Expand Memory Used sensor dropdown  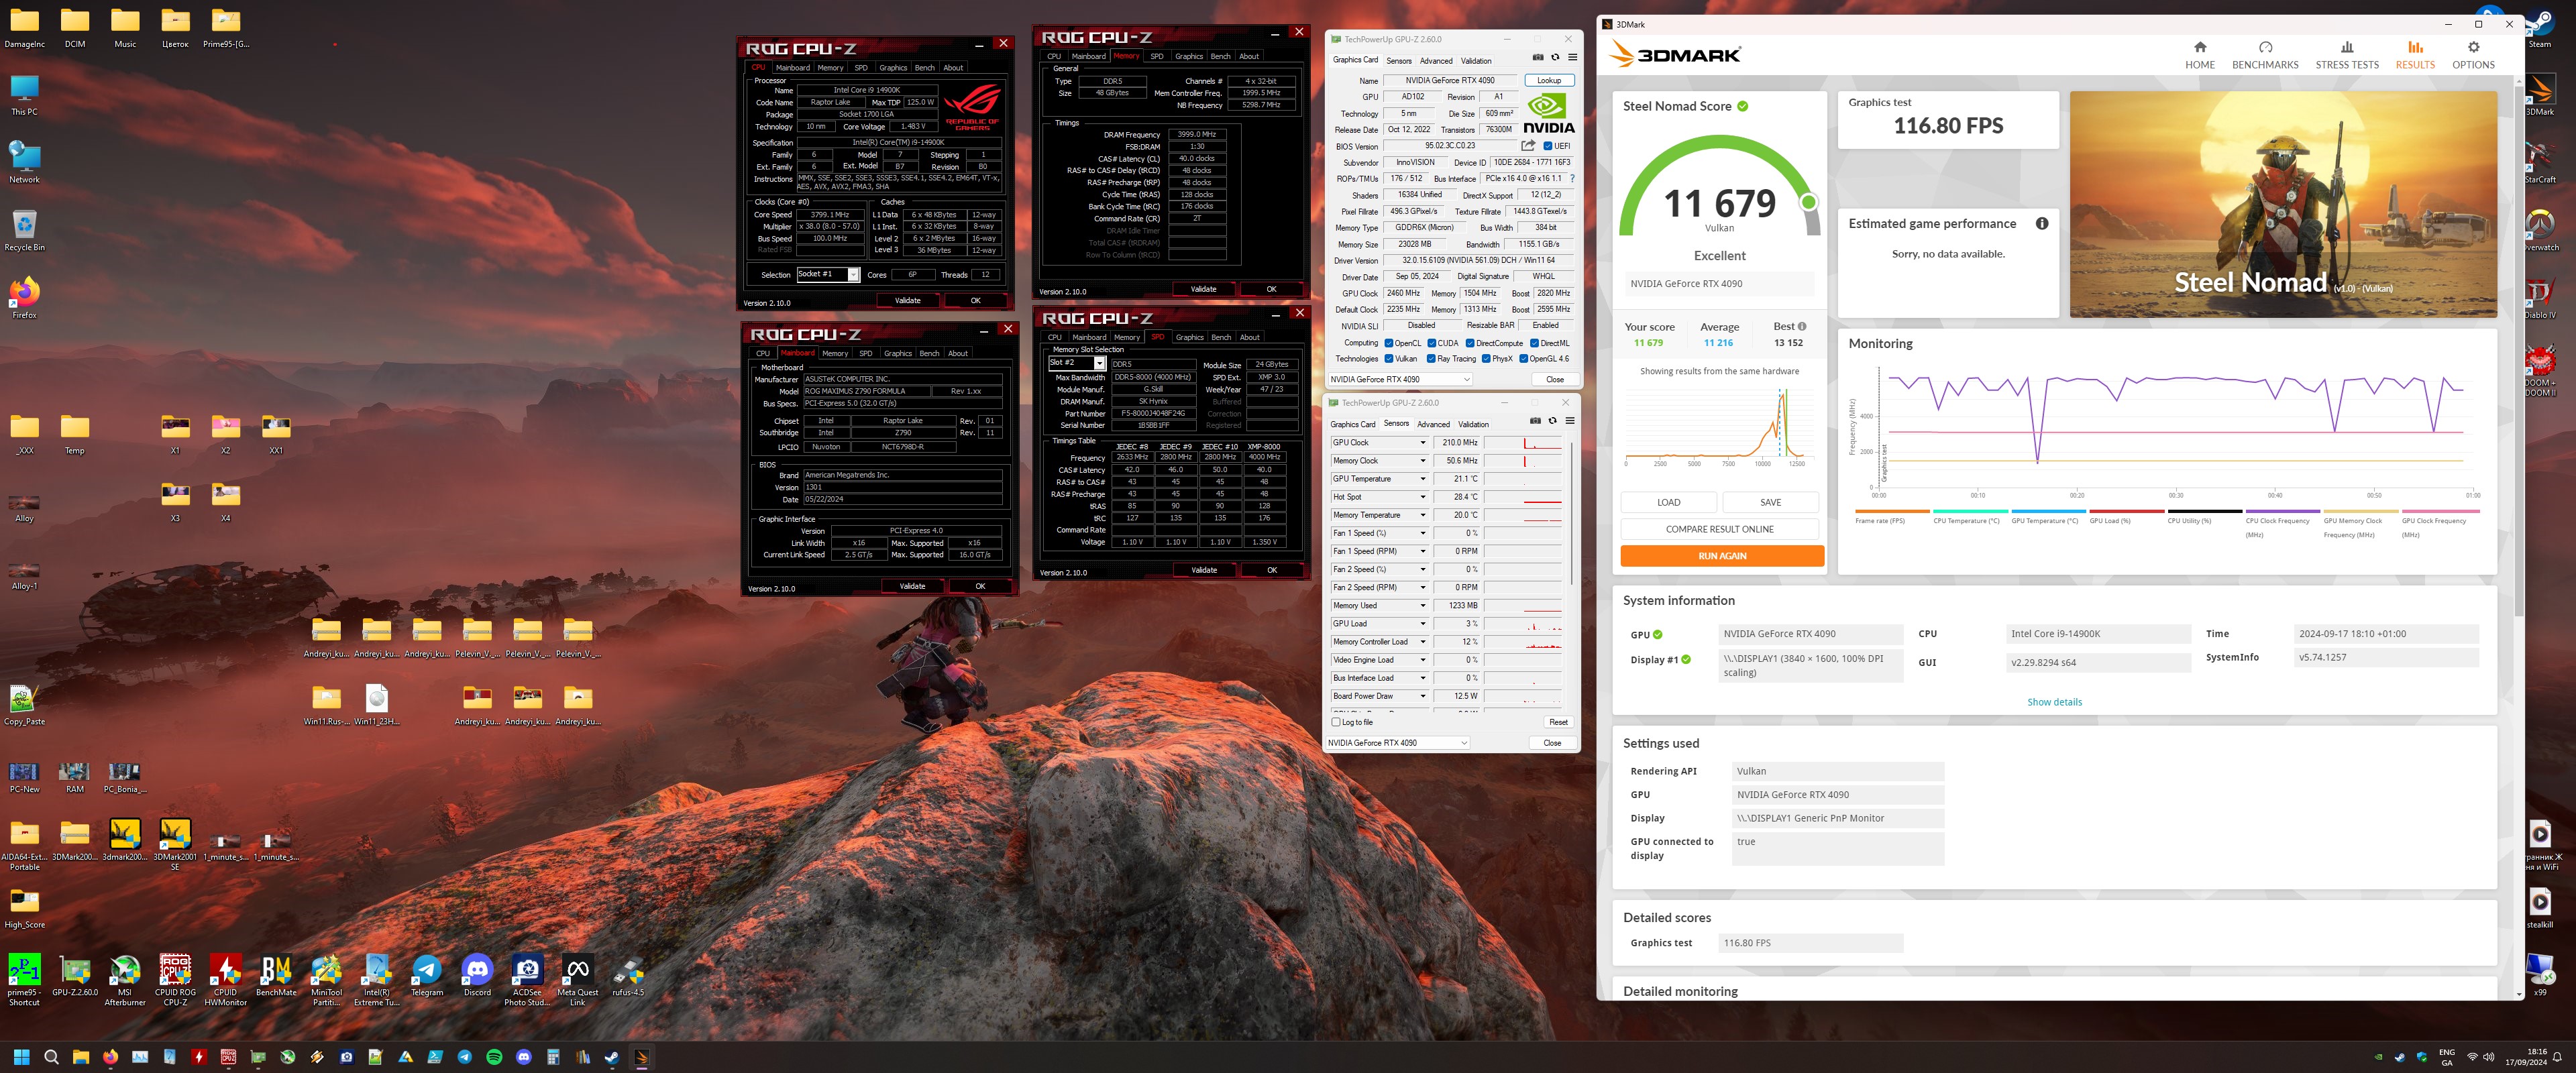(x=1423, y=606)
